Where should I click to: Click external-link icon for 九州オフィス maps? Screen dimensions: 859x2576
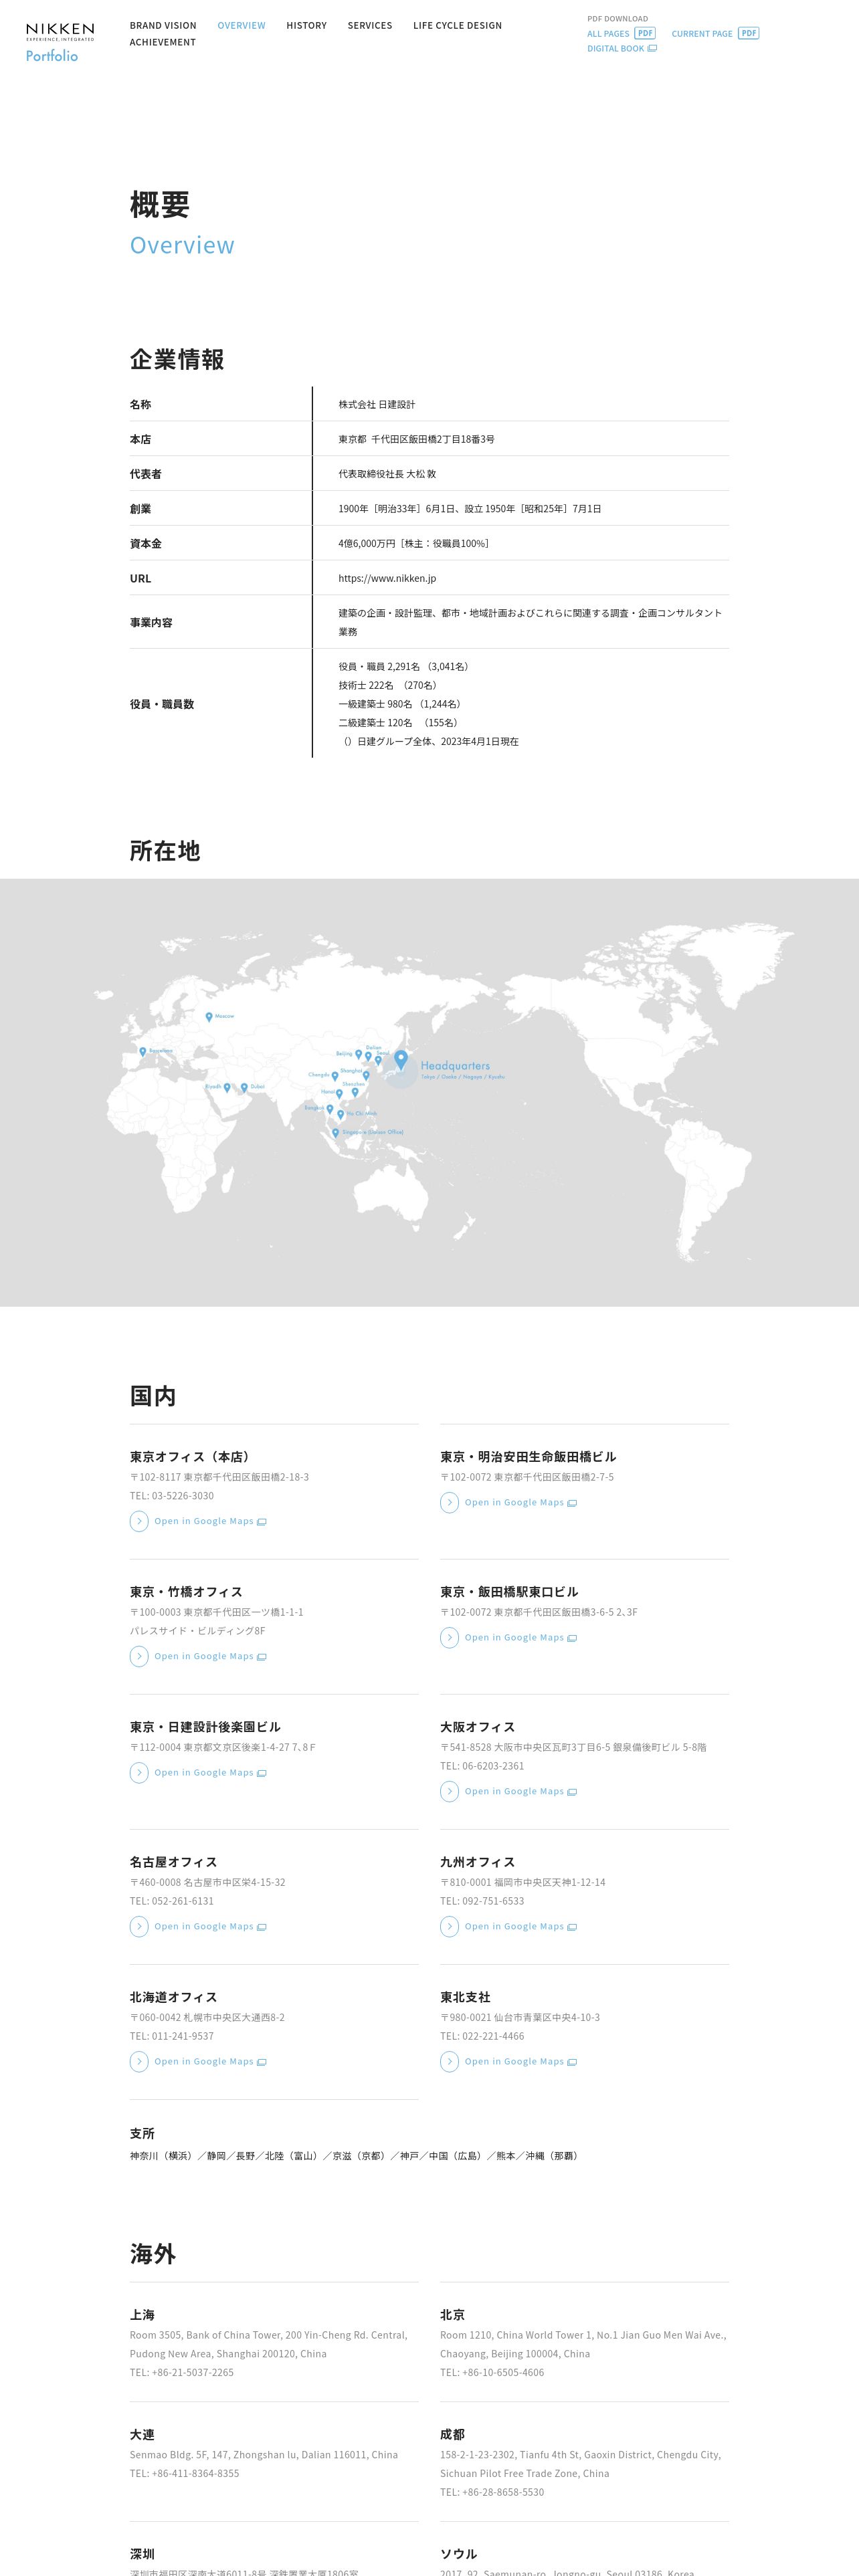tap(572, 1927)
